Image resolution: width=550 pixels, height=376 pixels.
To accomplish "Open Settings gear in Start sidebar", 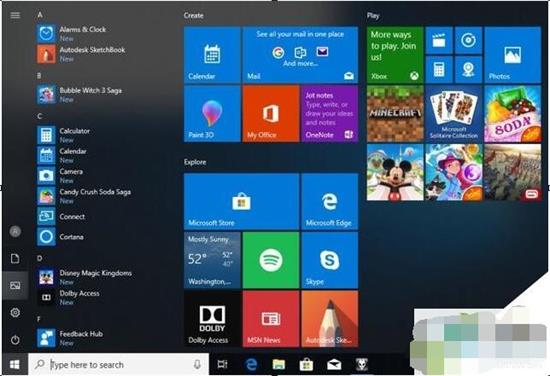I will click(x=15, y=312).
